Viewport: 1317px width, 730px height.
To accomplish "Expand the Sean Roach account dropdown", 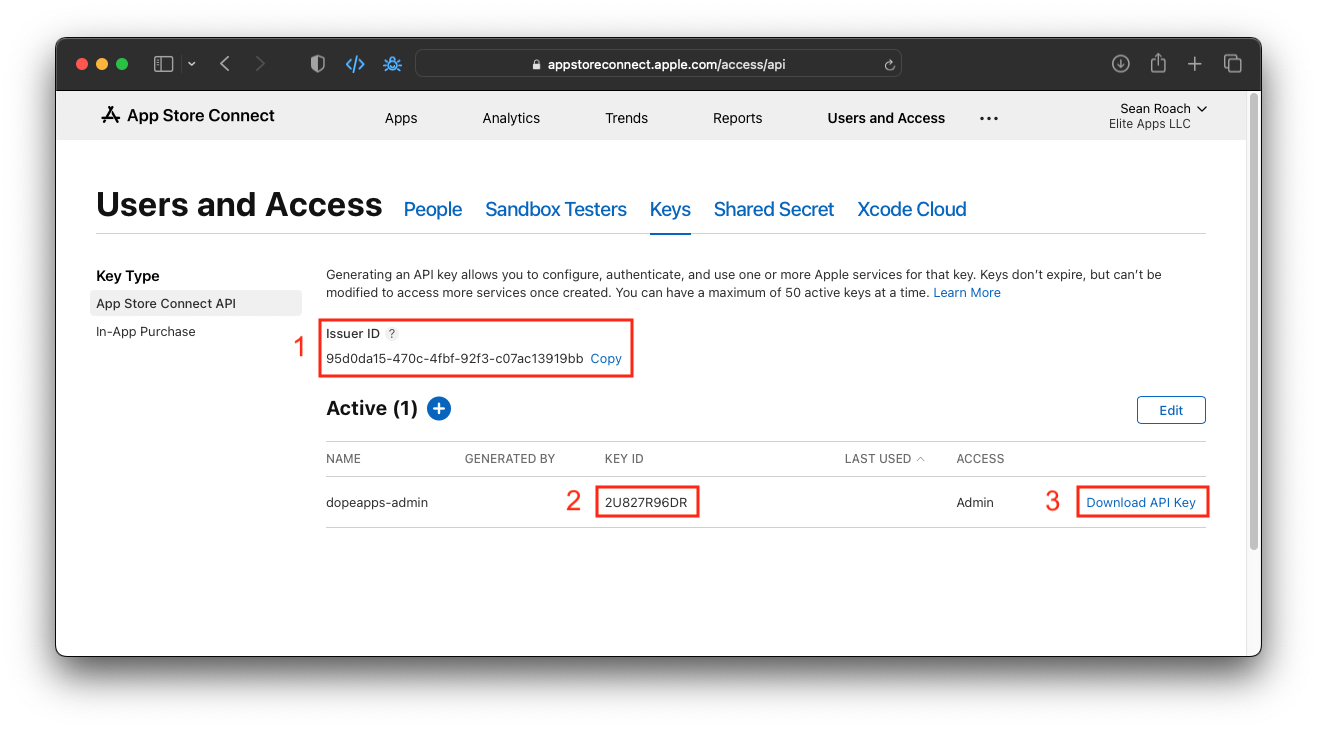I will pyautogui.click(x=1163, y=109).
